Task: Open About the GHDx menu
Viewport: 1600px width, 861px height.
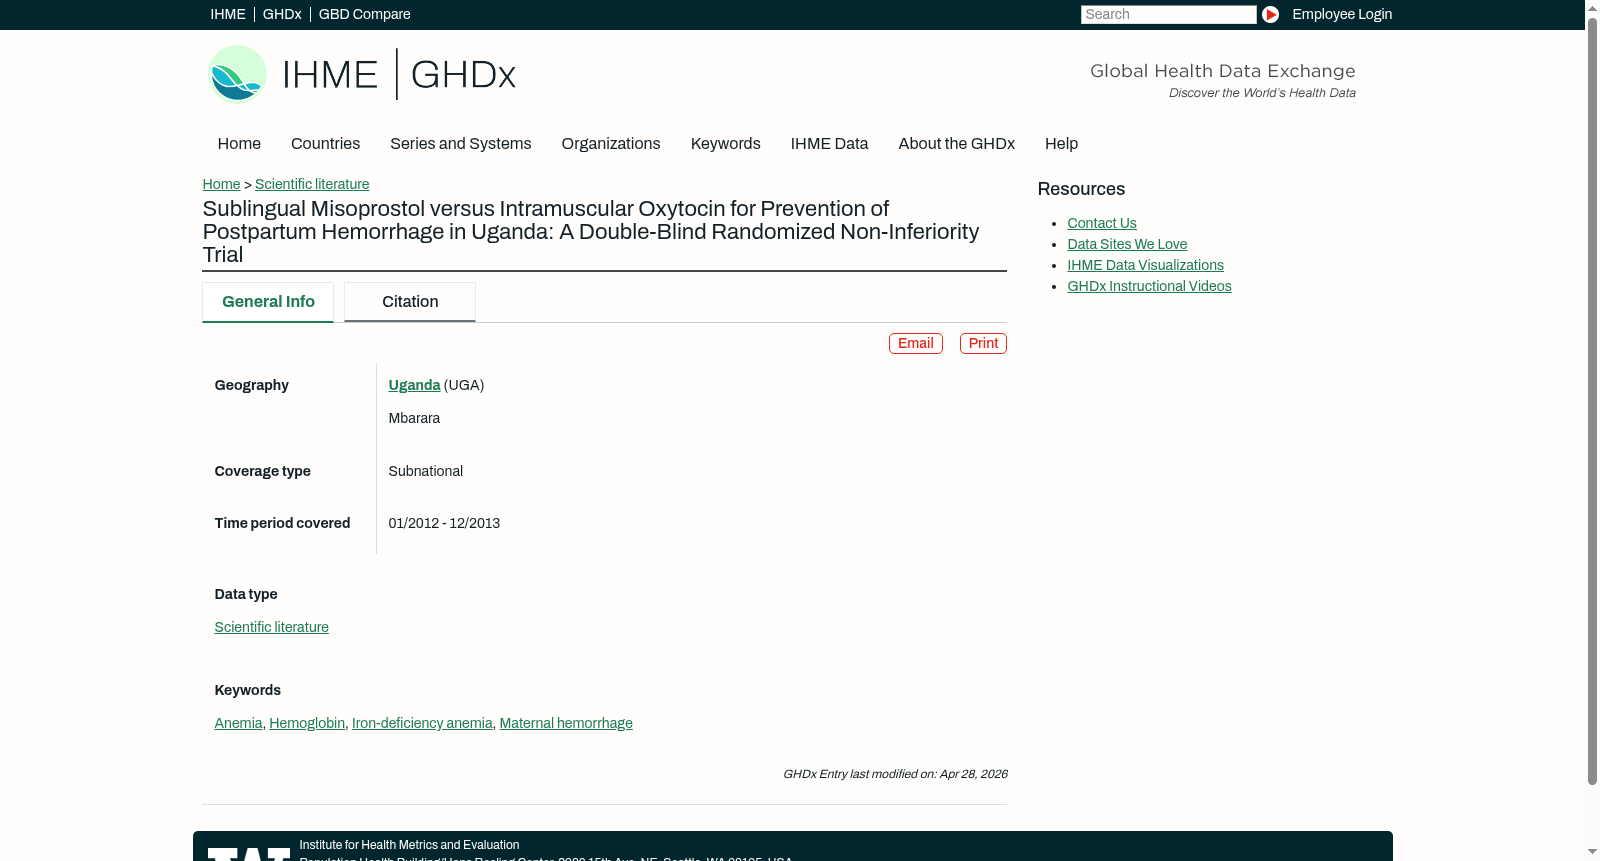Action: point(956,144)
